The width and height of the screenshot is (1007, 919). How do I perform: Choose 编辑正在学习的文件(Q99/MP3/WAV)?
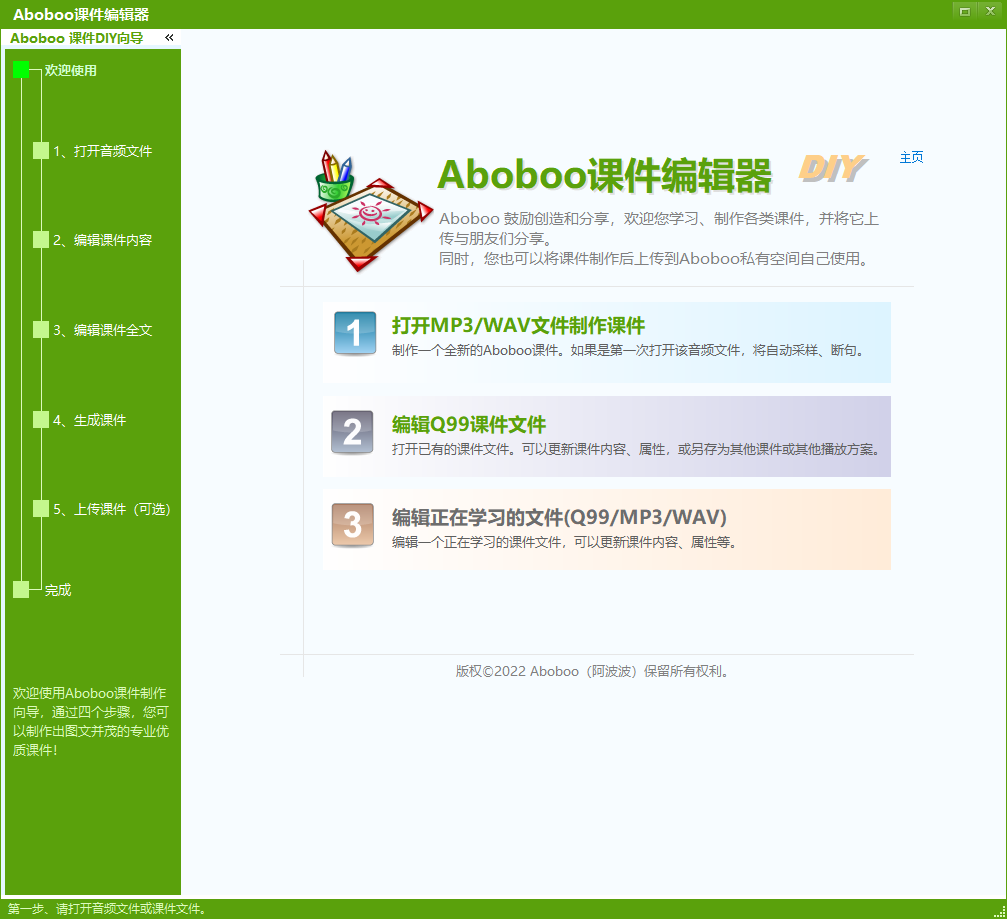[x=559, y=517]
